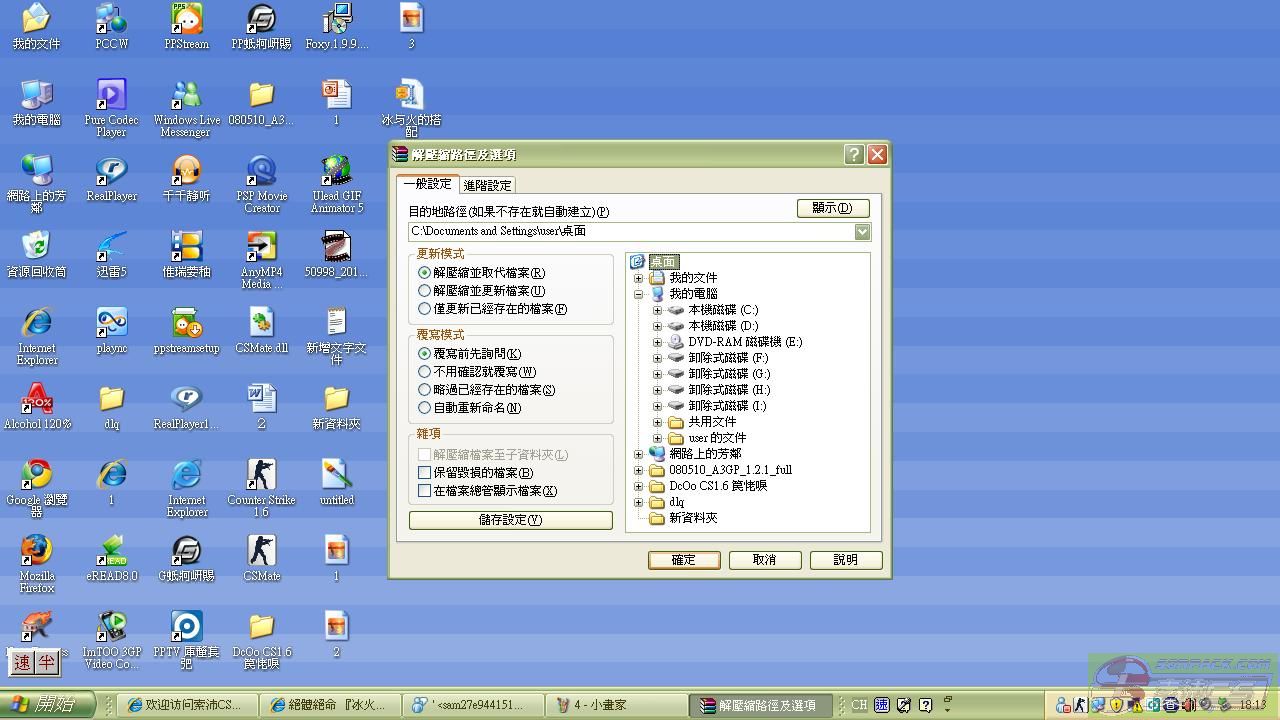Viewport: 1280px width, 720px height.
Task: Click the Windows 開始 Start button
Action: coord(47,705)
